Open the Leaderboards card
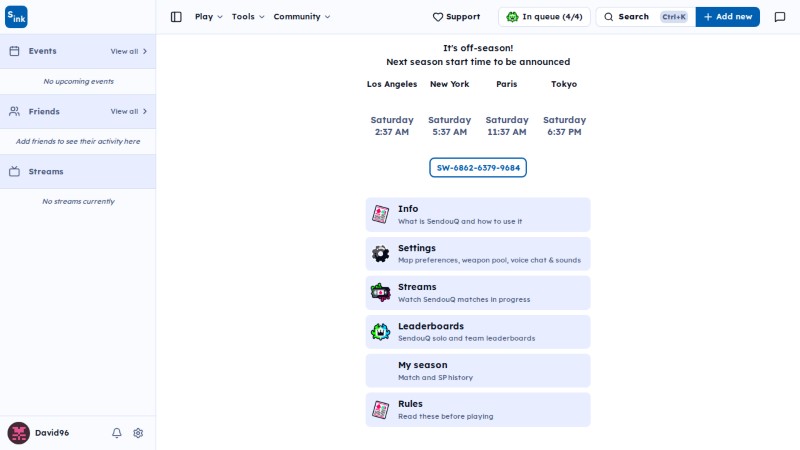The height and width of the screenshot is (450, 800). tap(478, 332)
